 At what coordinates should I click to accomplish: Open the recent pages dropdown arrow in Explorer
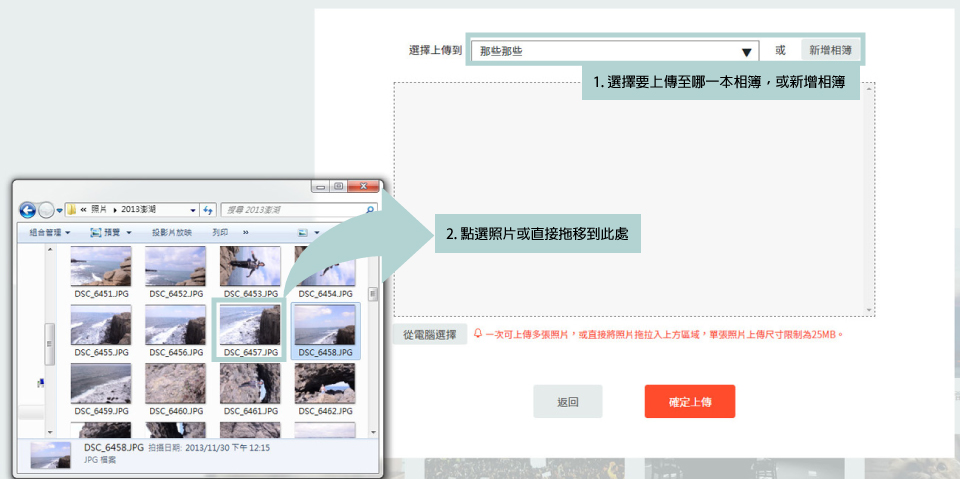[59, 210]
